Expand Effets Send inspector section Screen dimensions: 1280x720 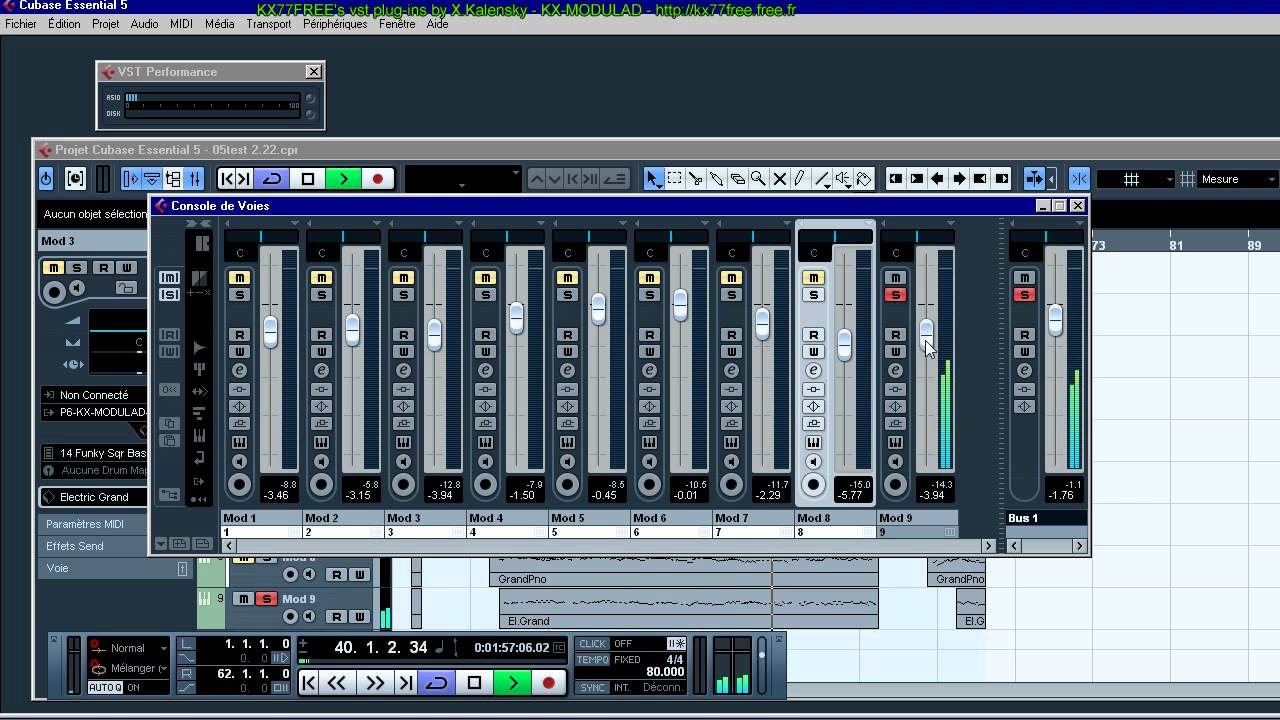tap(94, 546)
